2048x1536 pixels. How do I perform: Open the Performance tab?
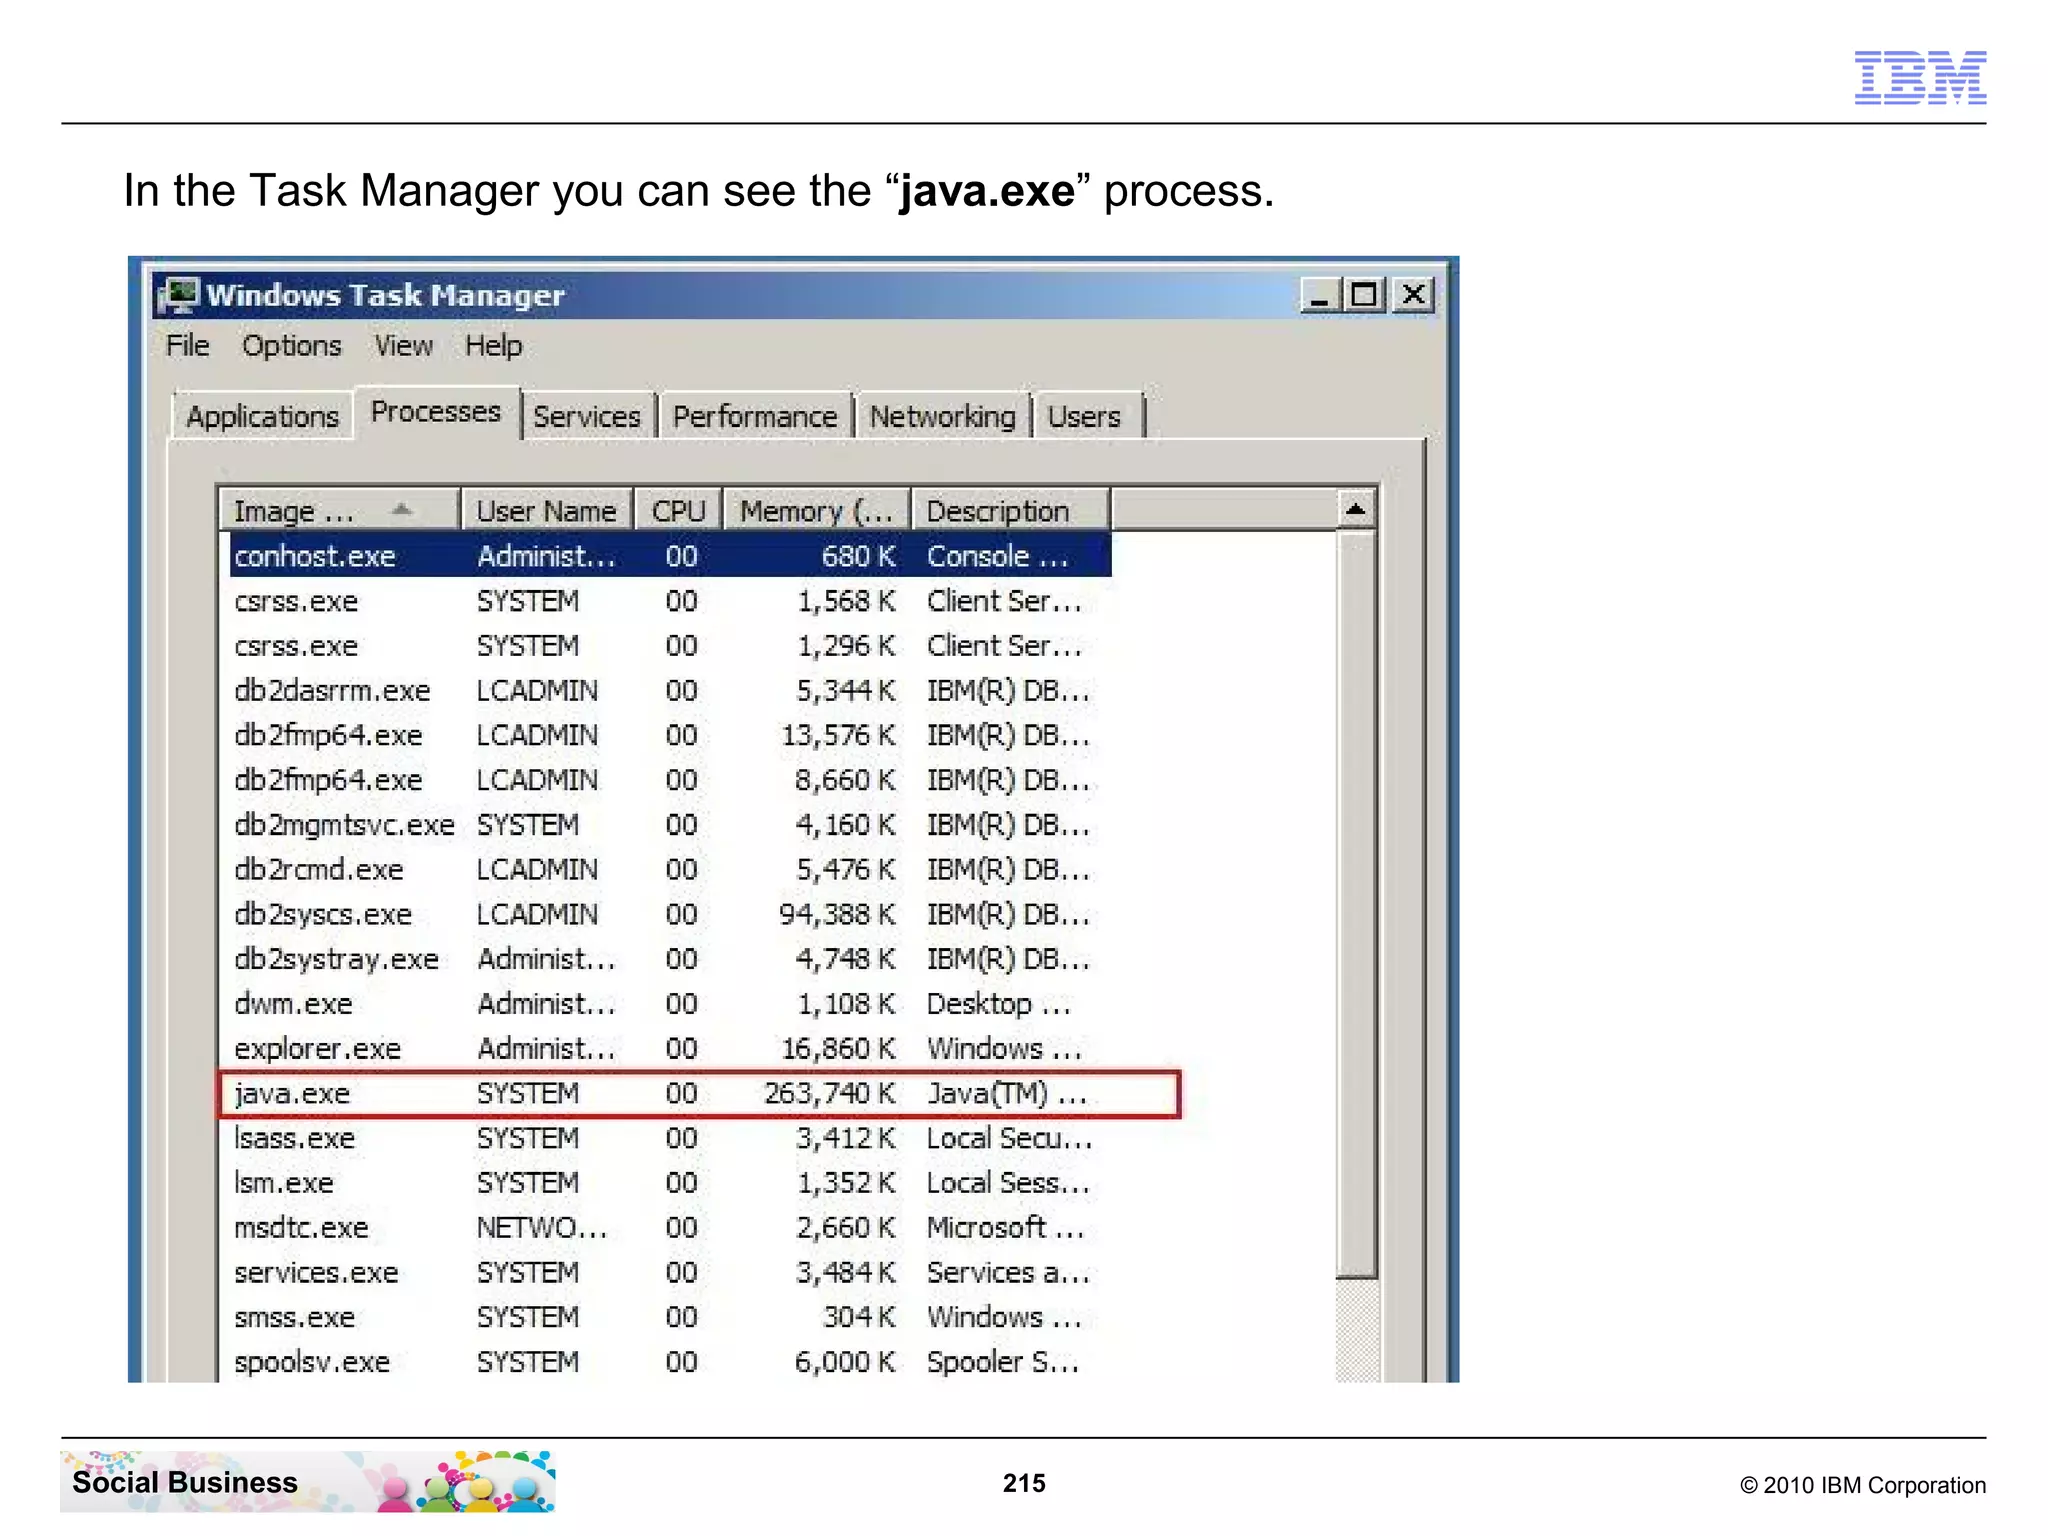(x=755, y=416)
